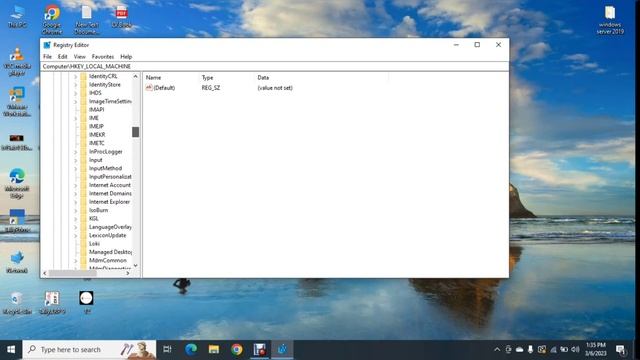Open Task View from the taskbar
This screenshot has height=360, width=640.
(167, 350)
